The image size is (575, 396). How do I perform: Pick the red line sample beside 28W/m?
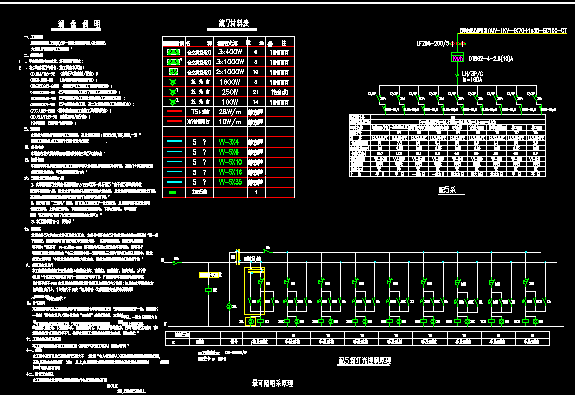(174, 111)
